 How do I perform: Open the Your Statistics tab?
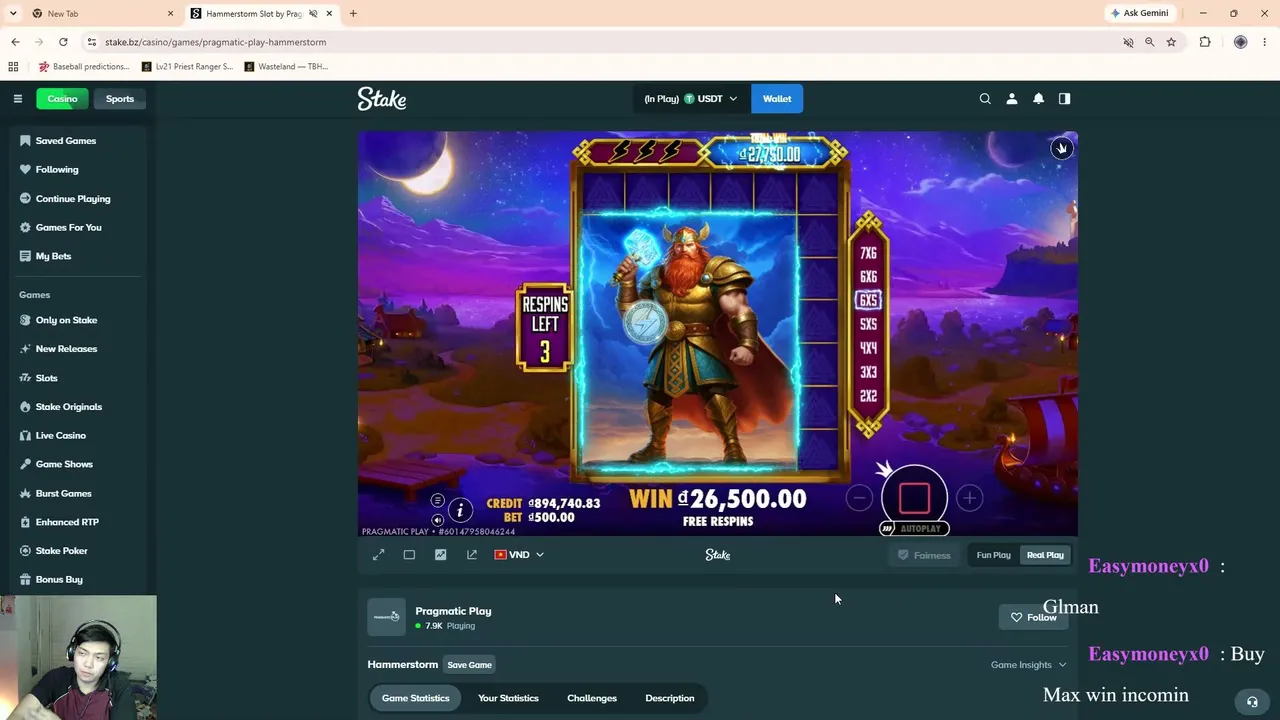pyautogui.click(x=508, y=698)
